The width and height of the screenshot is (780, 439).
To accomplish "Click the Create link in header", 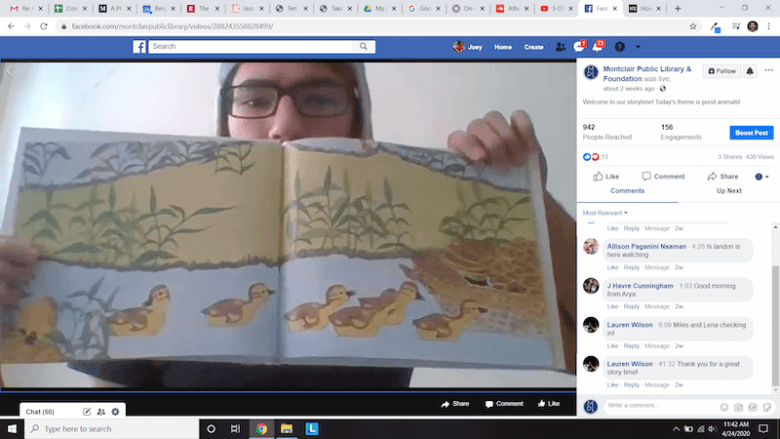I will coord(533,47).
